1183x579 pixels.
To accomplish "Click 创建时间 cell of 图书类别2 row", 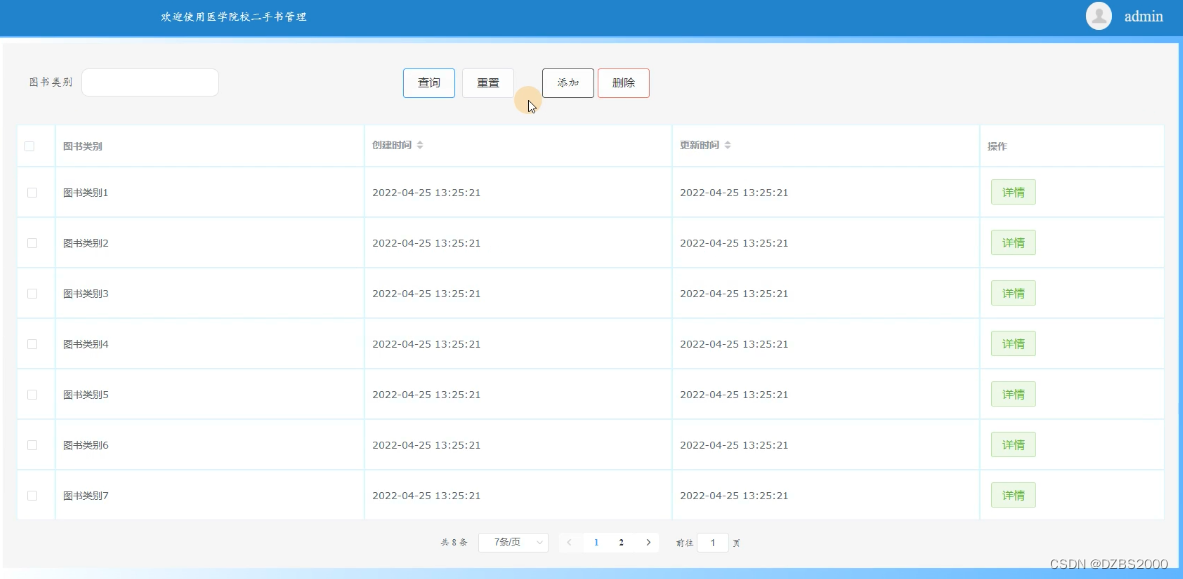I will pyautogui.click(x=426, y=243).
